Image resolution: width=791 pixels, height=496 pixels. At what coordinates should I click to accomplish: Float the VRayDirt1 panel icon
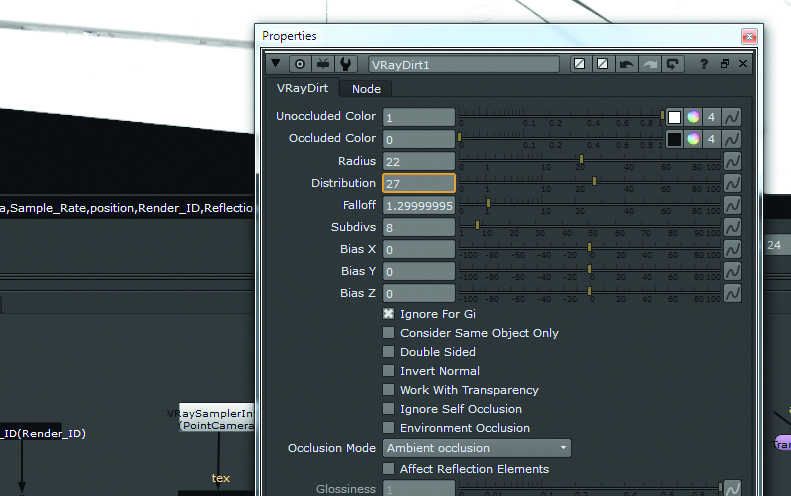725,64
